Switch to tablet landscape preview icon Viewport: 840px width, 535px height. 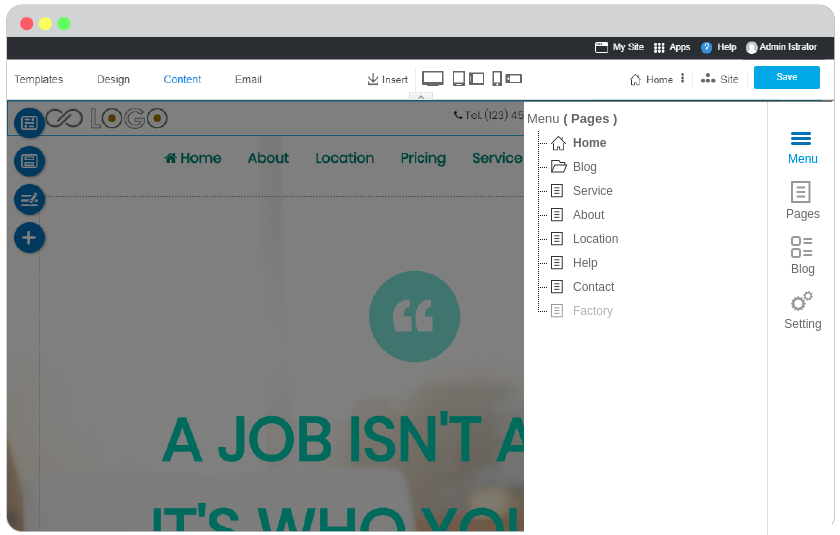coord(477,79)
